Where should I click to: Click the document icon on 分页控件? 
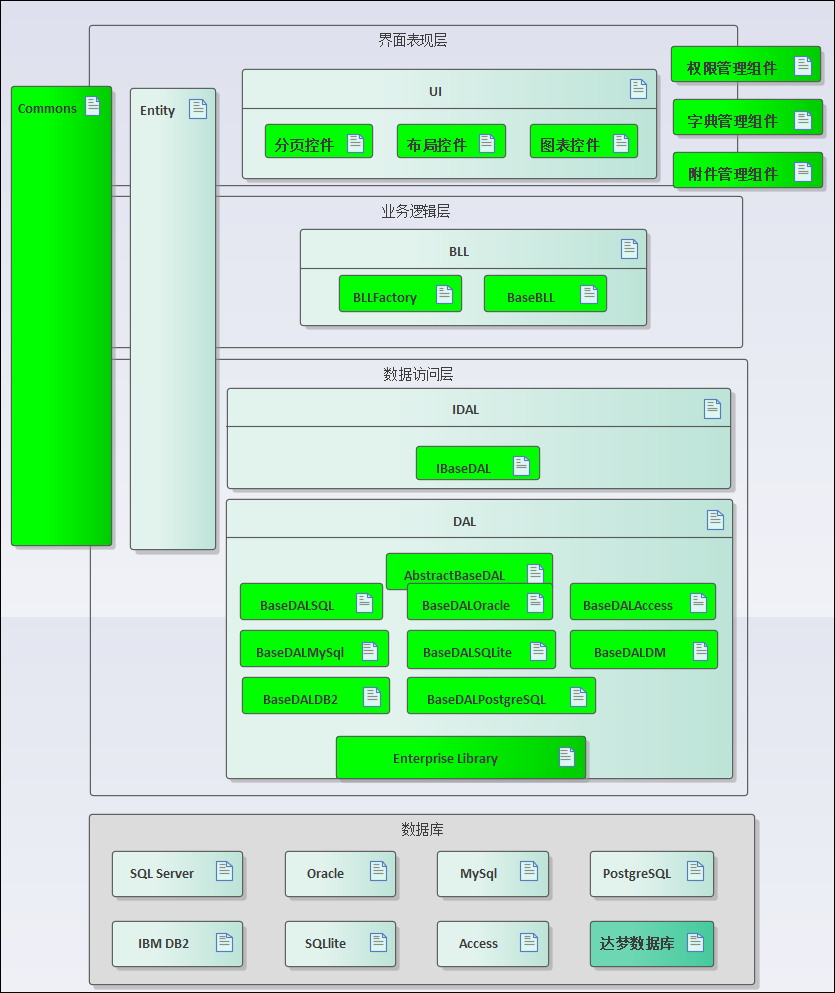[356, 144]
